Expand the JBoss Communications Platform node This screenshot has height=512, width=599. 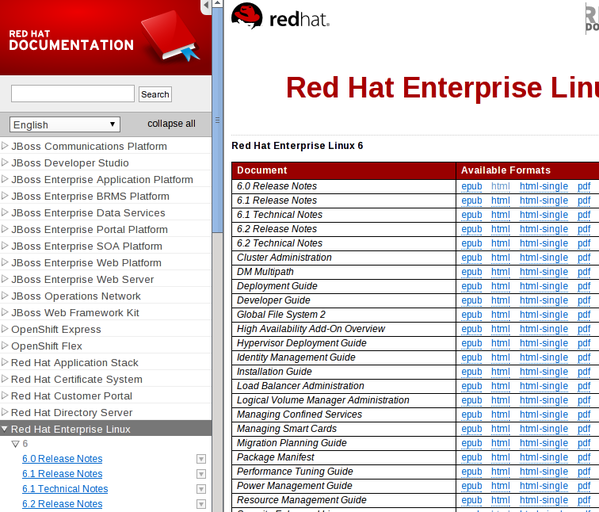coord(5,146)
